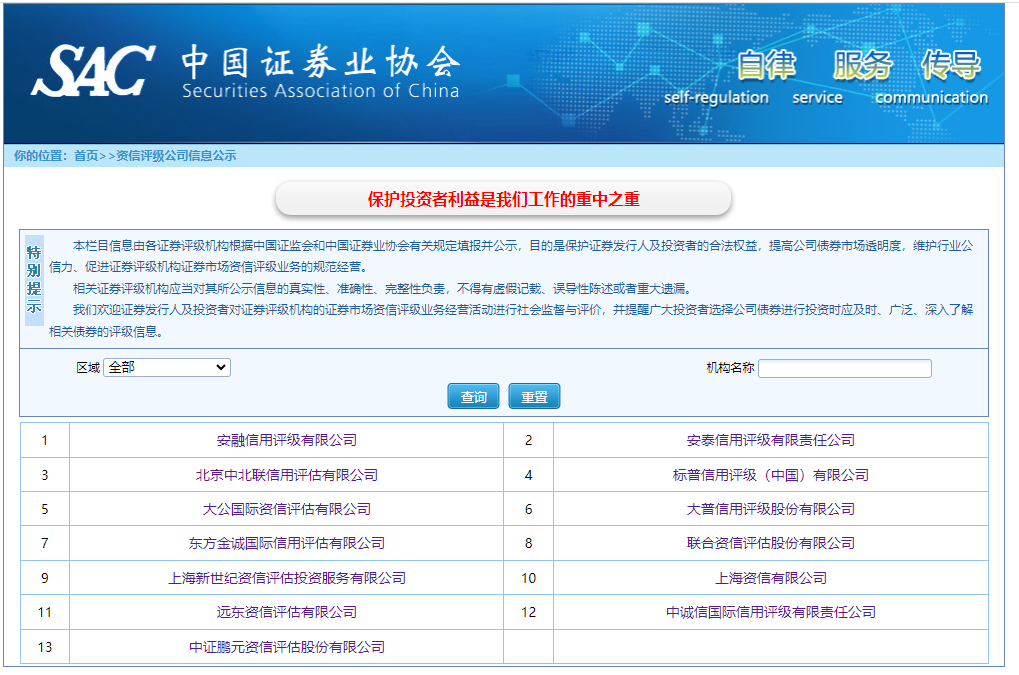Click row number 7 cell
This screenshot has height=675, width=1019.
point(44,543)
